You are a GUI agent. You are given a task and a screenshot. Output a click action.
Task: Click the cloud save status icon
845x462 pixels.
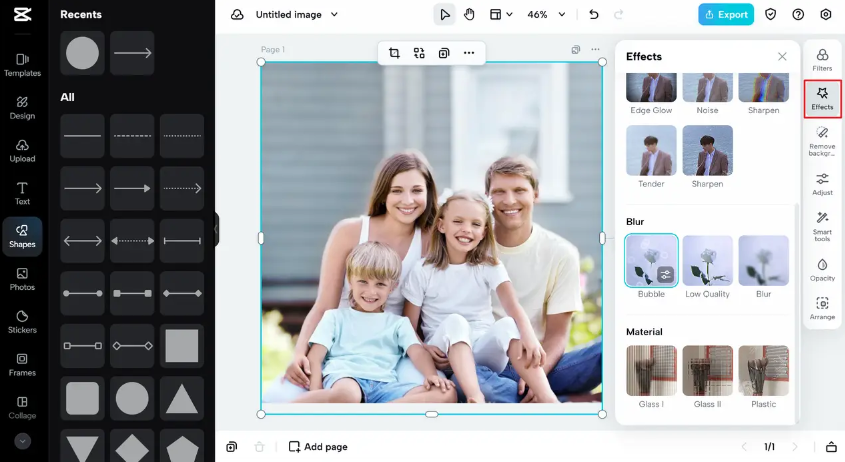point(237,15)
